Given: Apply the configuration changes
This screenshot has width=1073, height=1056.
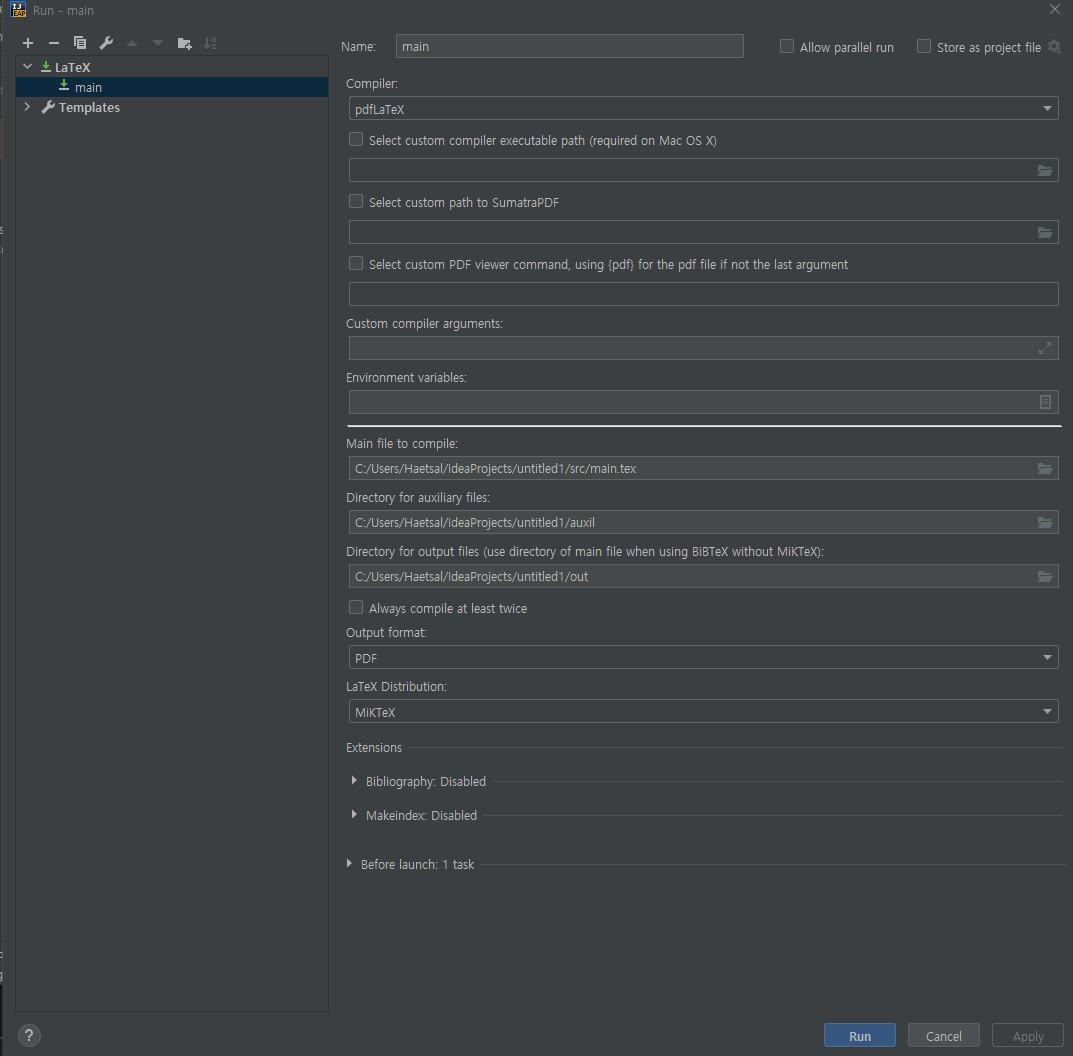Looking at the screenshot, I should (x=1027, y=1035).
